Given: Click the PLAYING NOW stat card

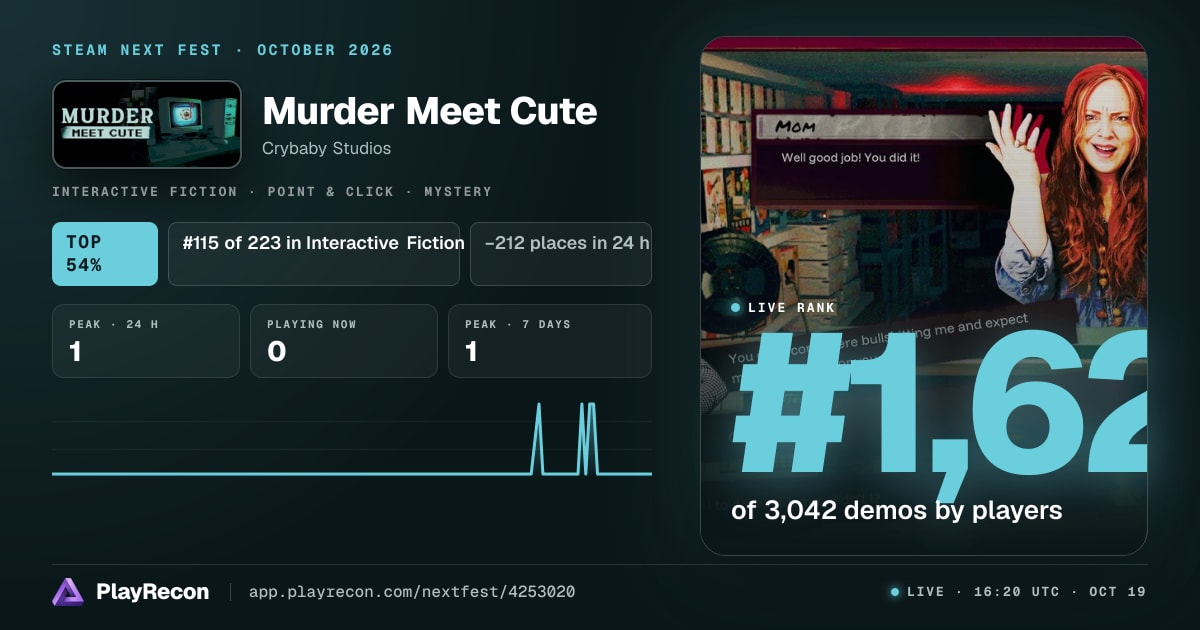Looking at the screenshot, I should tap(344, 341).
